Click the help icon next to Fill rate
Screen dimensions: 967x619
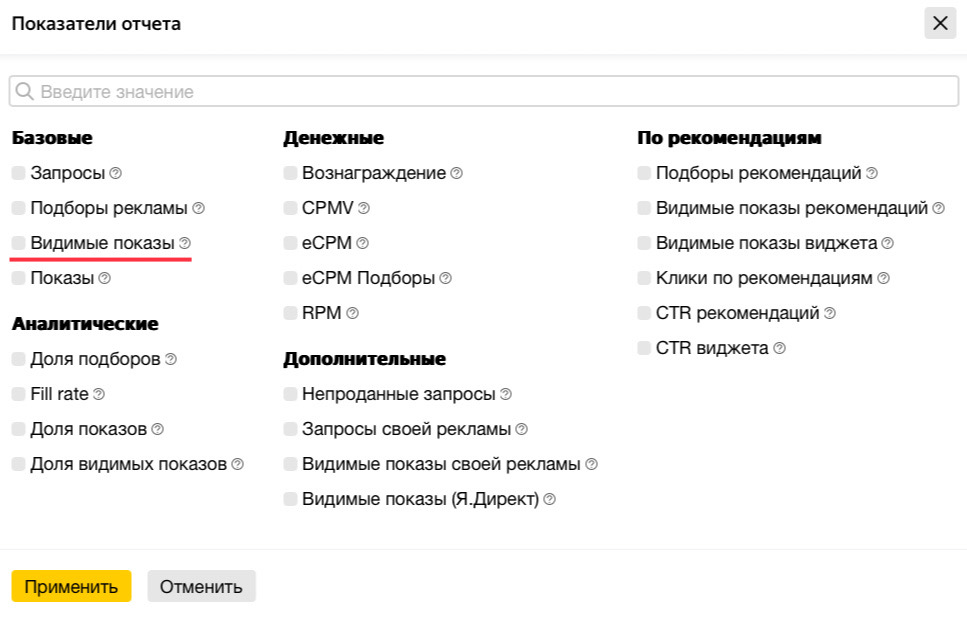tap(99, 394)
